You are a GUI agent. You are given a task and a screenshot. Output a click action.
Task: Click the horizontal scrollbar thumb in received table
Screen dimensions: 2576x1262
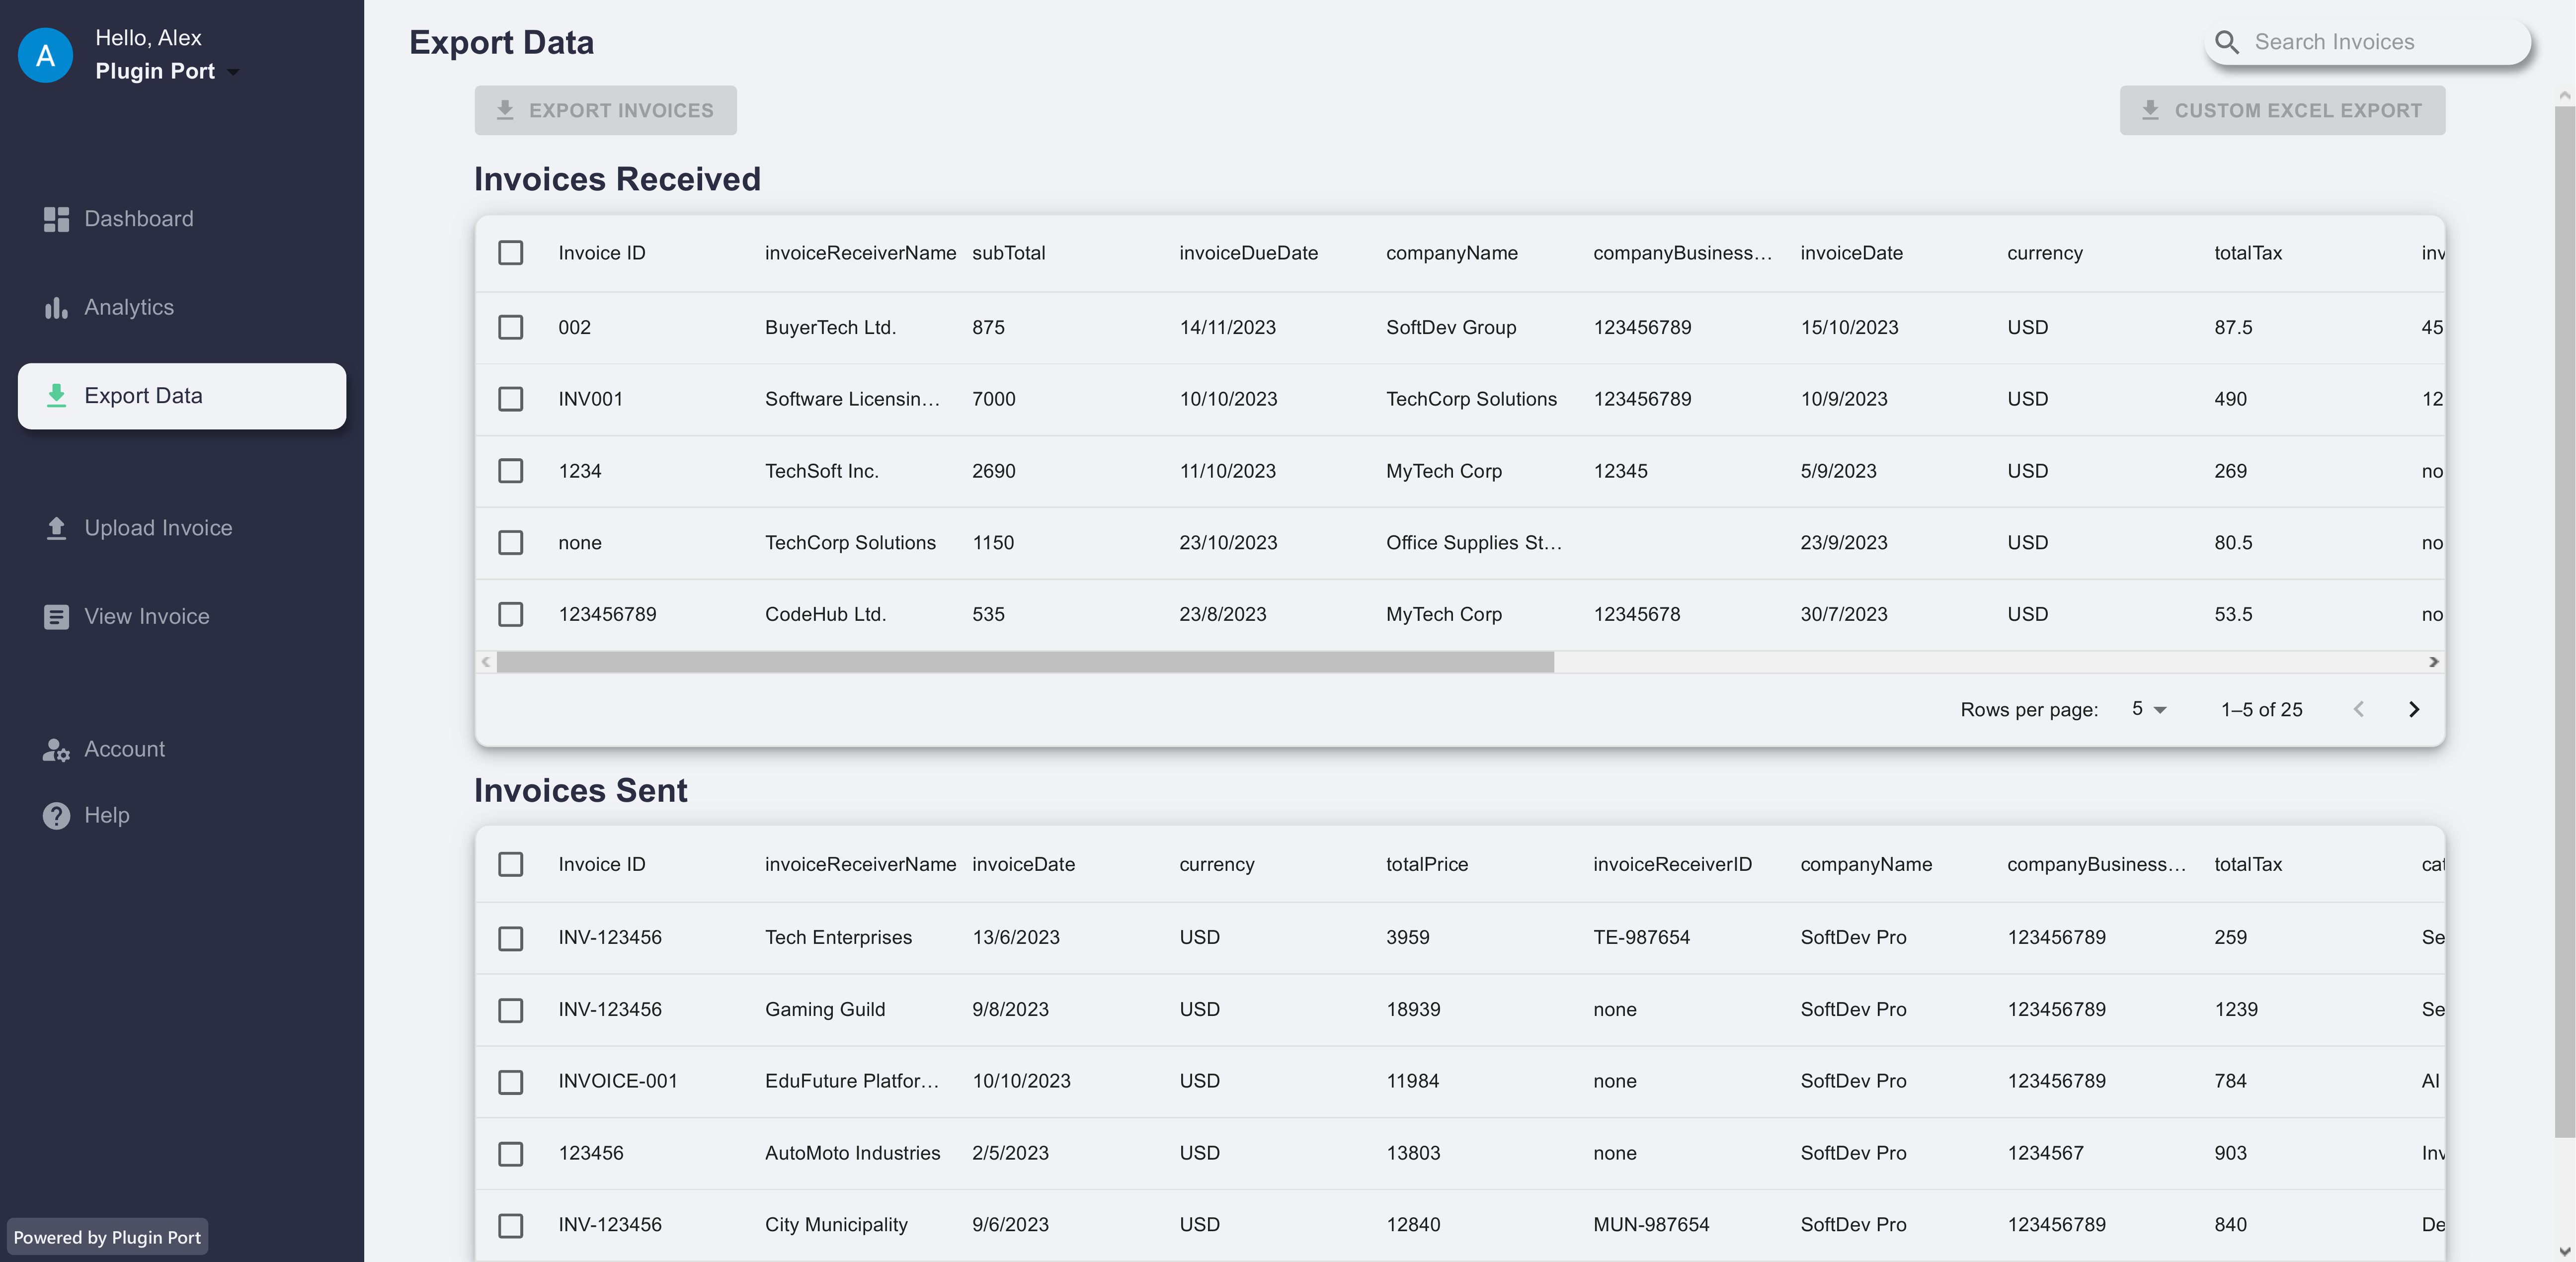coord(1025,662)
